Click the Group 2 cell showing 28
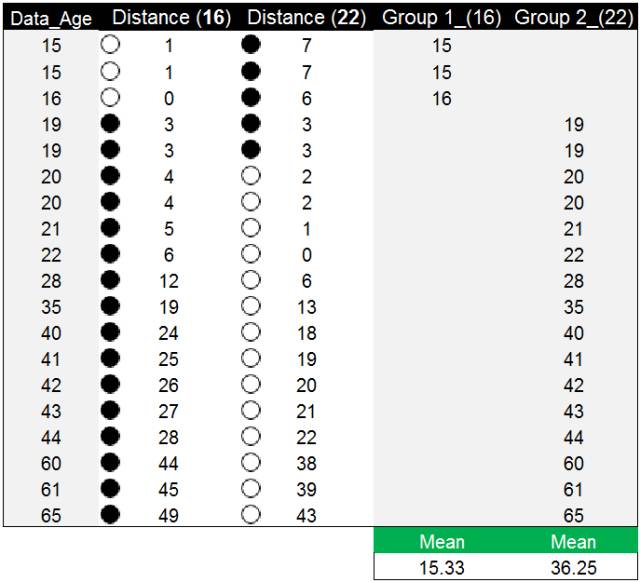 [573, 281]
